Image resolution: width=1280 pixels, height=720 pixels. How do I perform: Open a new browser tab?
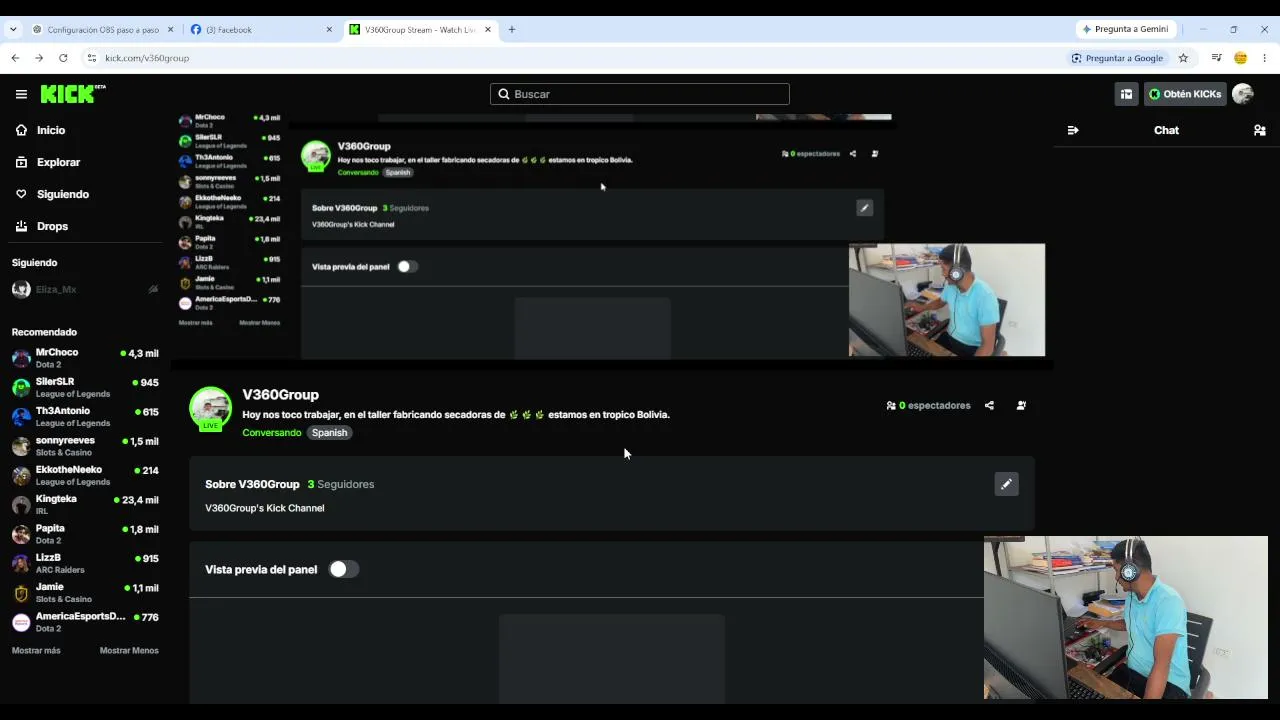[512, 30]
